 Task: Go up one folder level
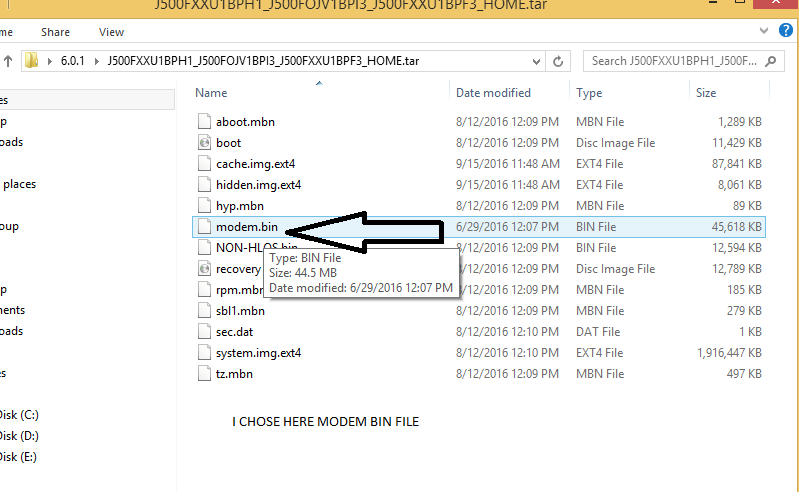pyautogui.click(x=8, y=61)
